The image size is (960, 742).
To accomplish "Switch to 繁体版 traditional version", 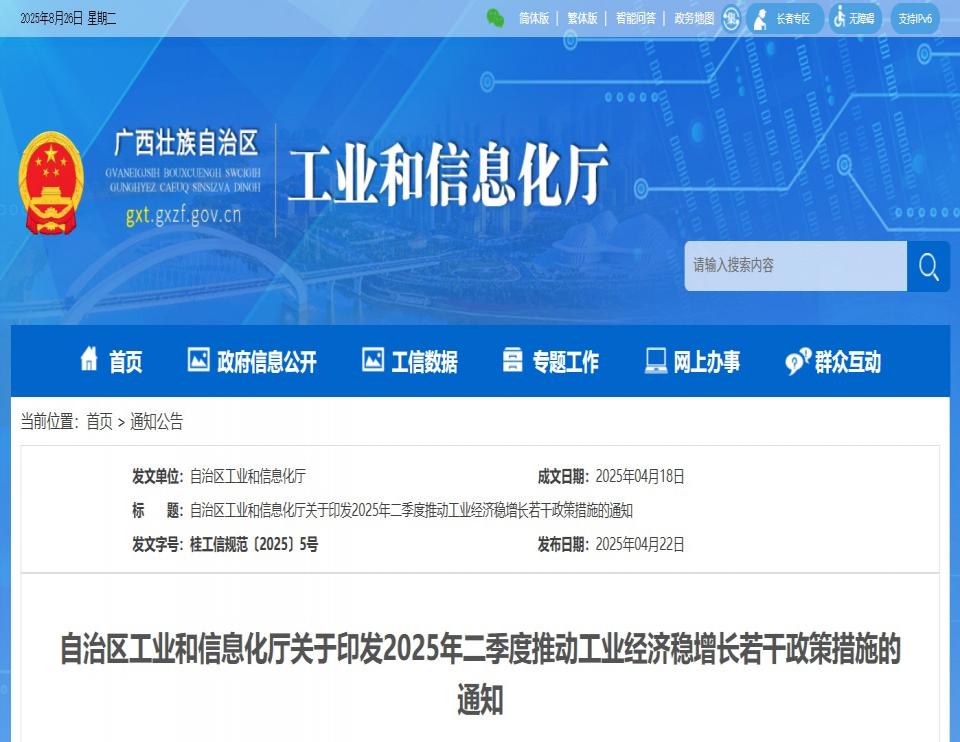I will [582, 18].
